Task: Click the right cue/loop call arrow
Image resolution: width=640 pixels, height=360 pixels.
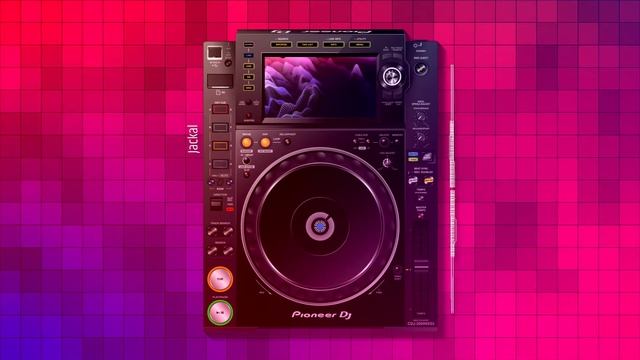Action: point(368,141)
